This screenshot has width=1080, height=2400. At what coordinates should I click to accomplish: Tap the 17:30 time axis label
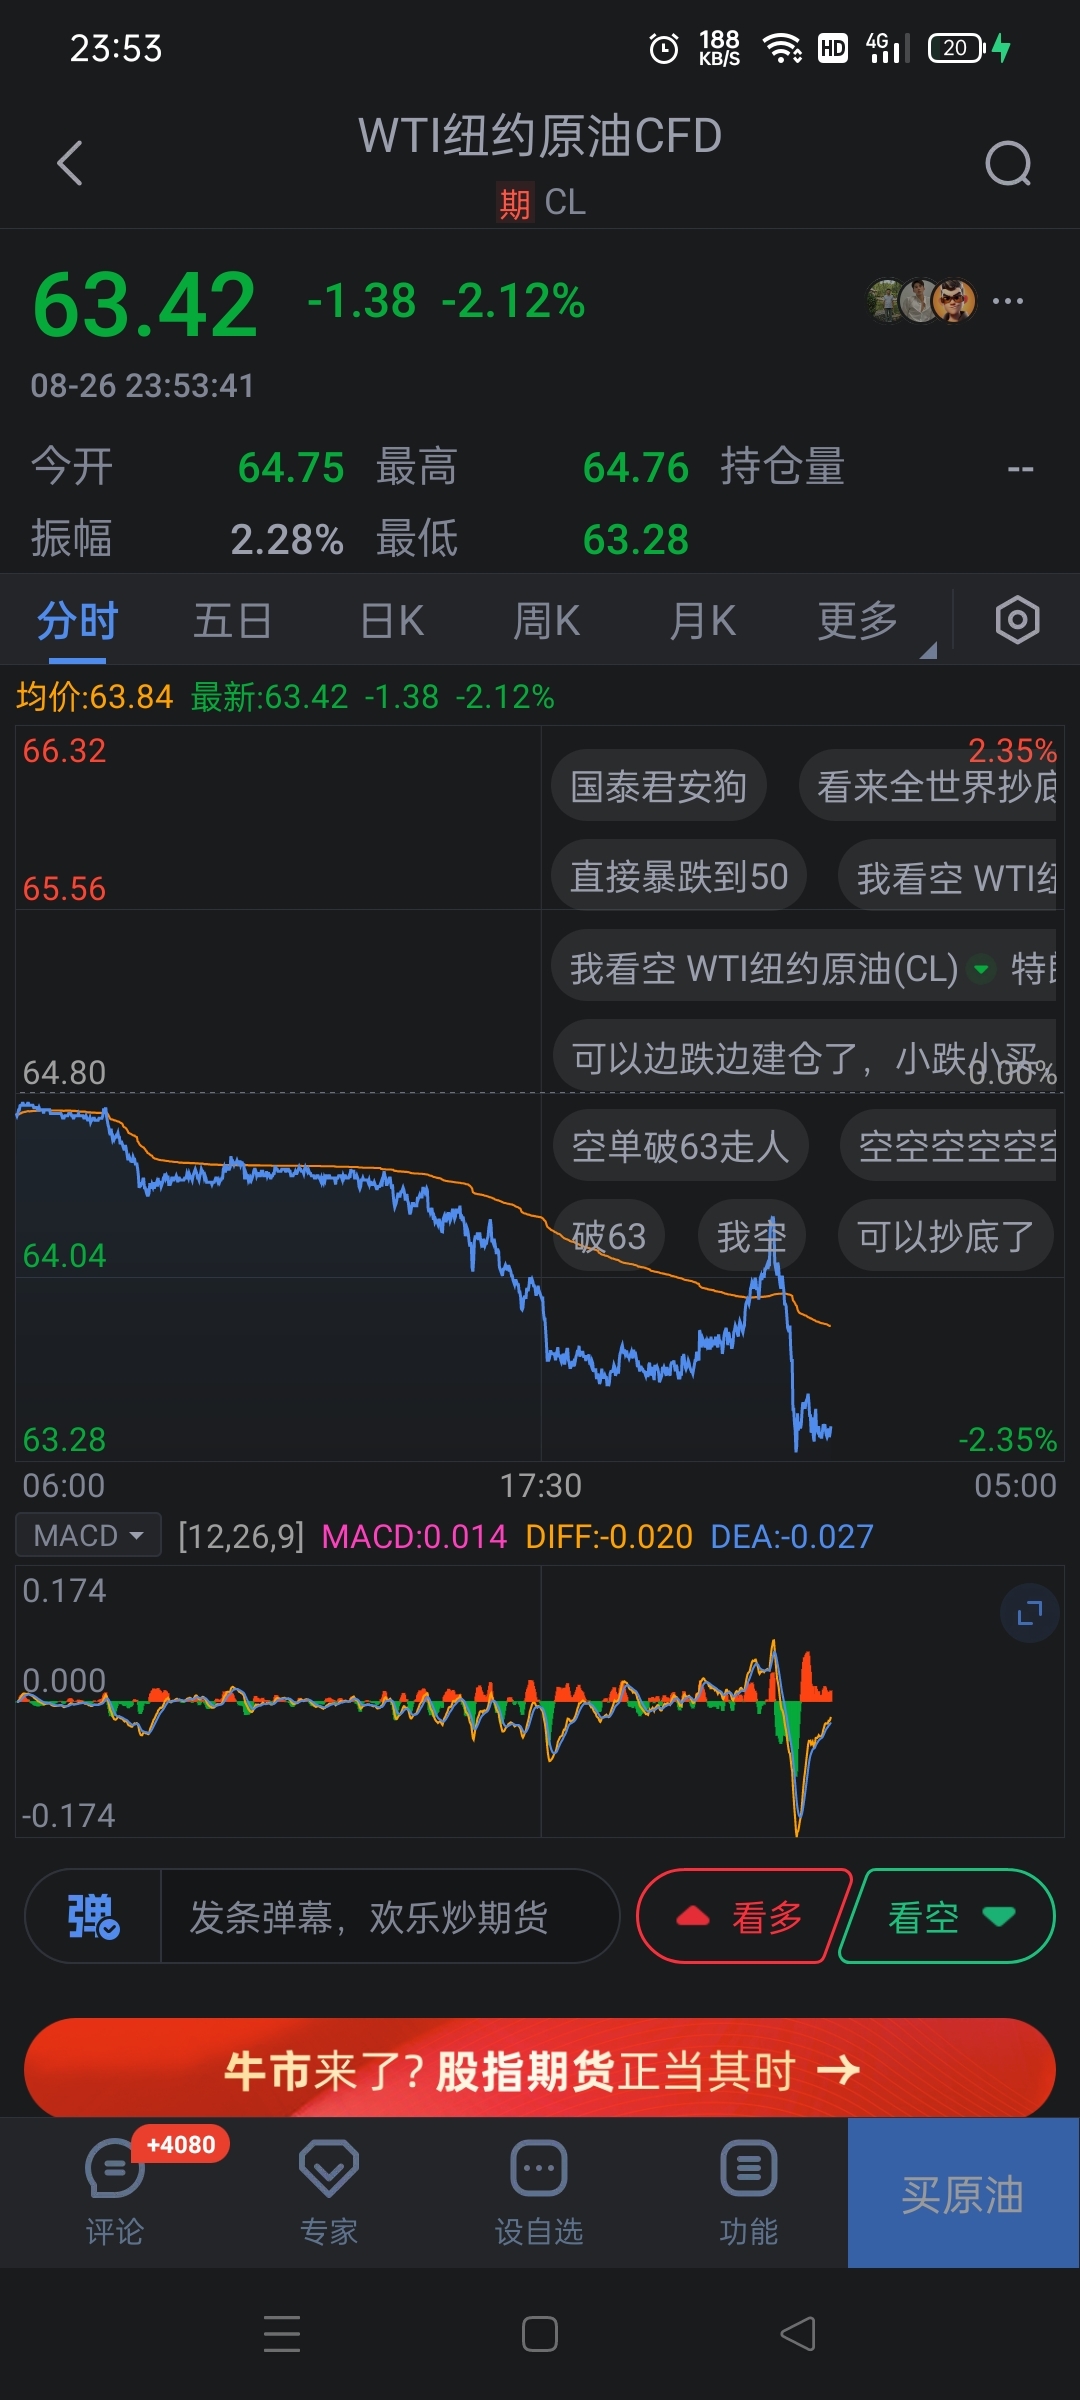[x=540, y=1485]
